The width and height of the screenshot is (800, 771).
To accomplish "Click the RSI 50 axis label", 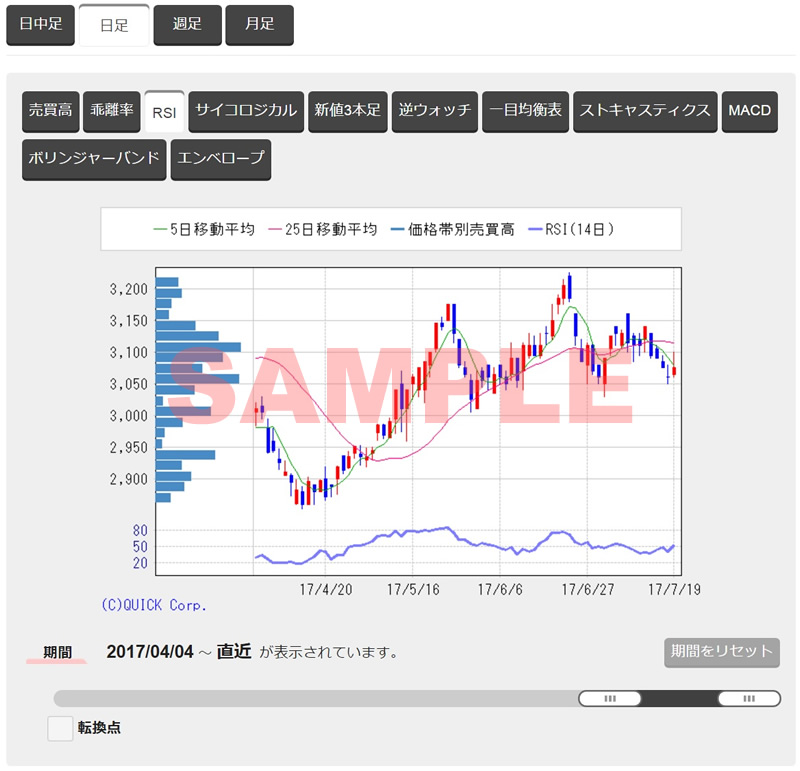I will (x=140, y=547).
